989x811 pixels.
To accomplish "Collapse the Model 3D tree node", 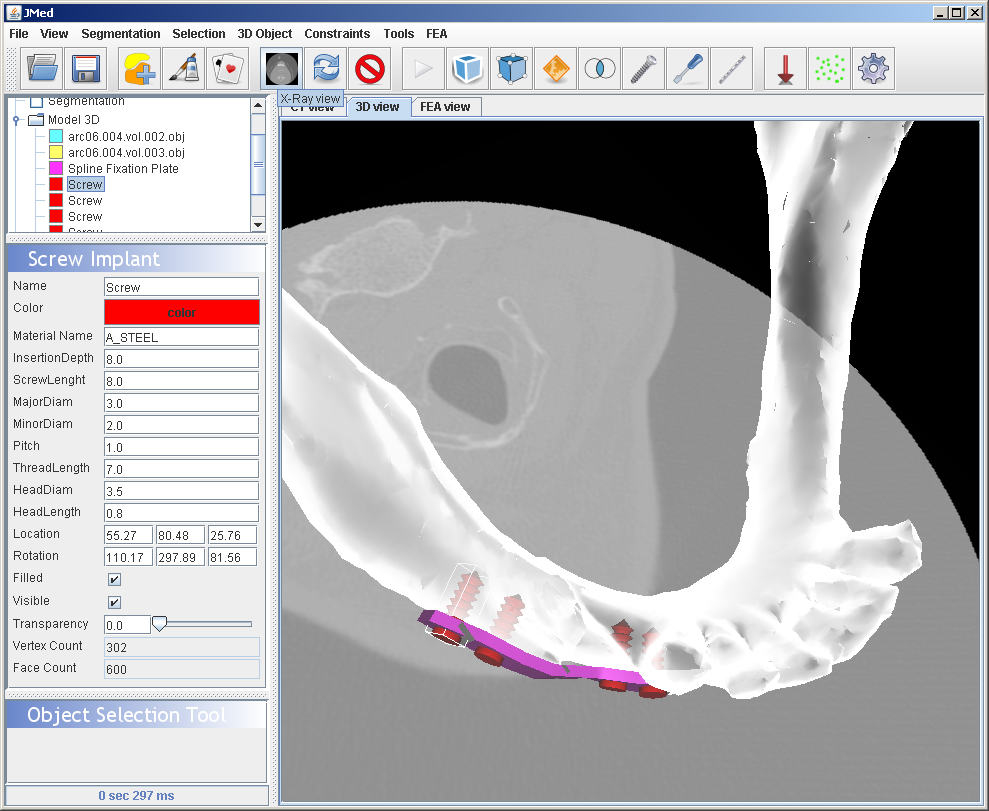I will pos(16,120).
